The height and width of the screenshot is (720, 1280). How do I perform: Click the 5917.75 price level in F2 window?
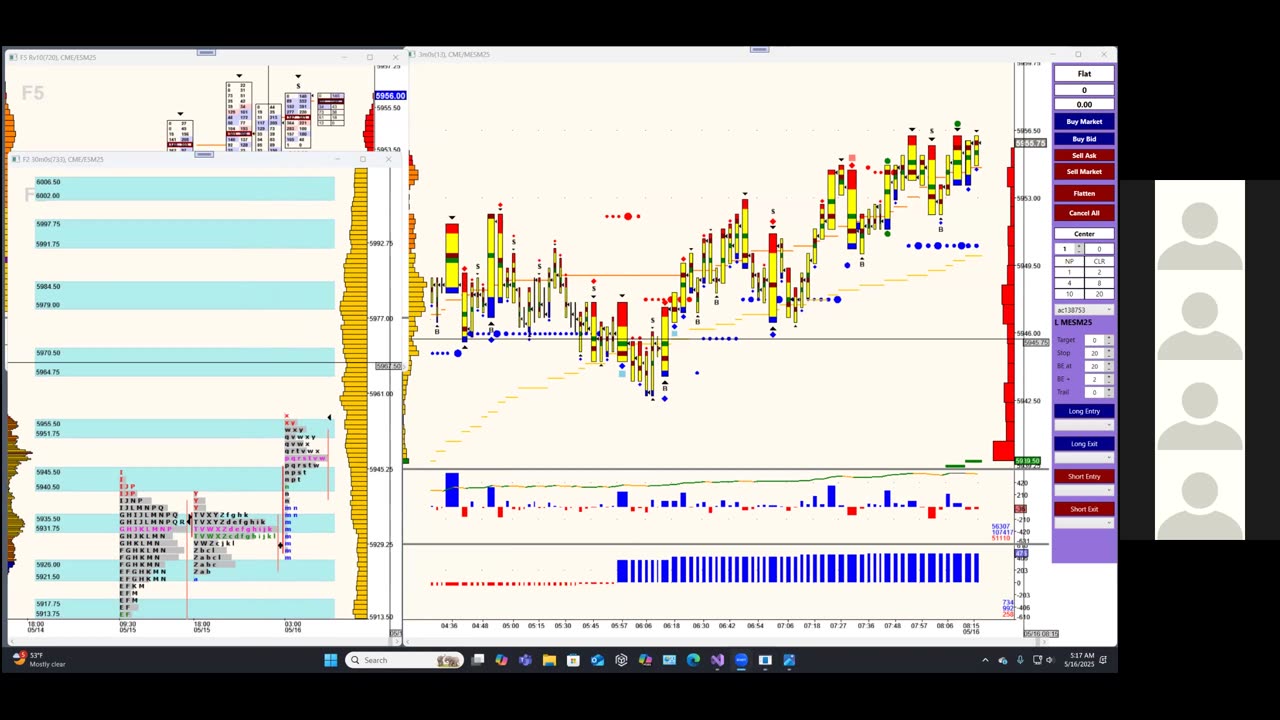[x=48, y=604]
